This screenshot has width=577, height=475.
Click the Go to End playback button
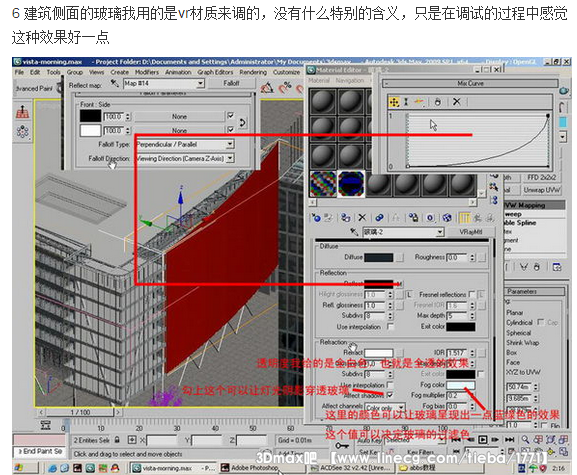[510, 439]
